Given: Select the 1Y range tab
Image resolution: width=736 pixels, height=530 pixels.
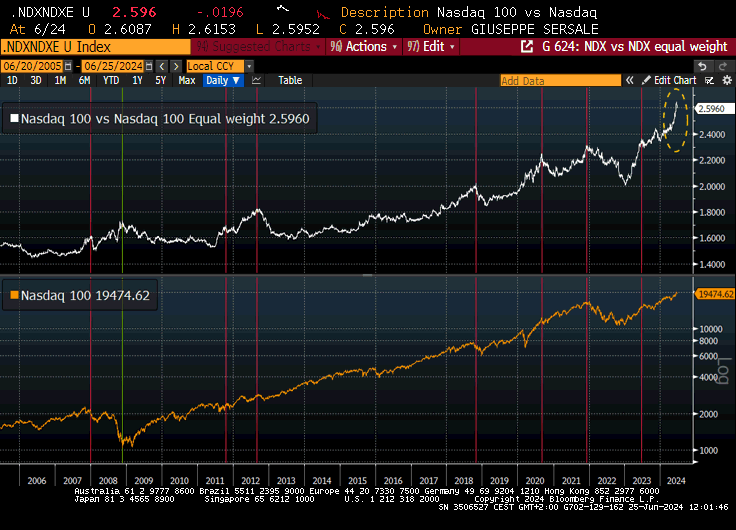Looking at the screenshot, I should pos(137,80).
